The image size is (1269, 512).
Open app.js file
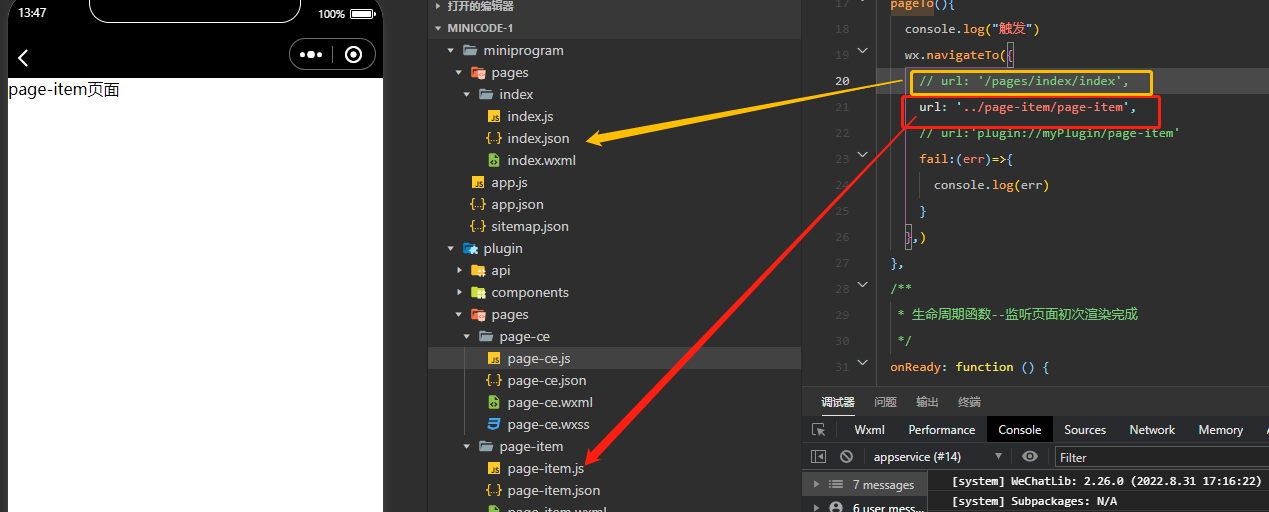click(509, 182)
